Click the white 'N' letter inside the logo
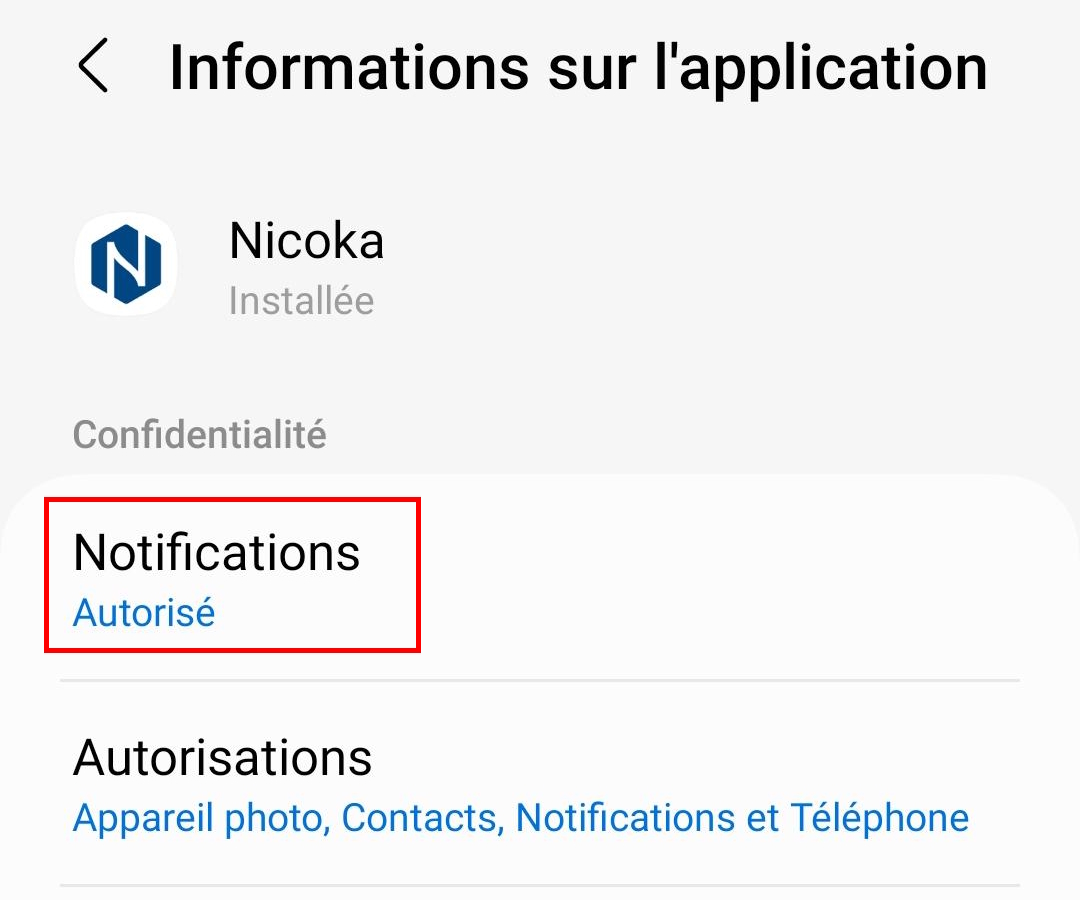Image resolution: width=1080 pixels, height=900 pixels. pos(126,264)
